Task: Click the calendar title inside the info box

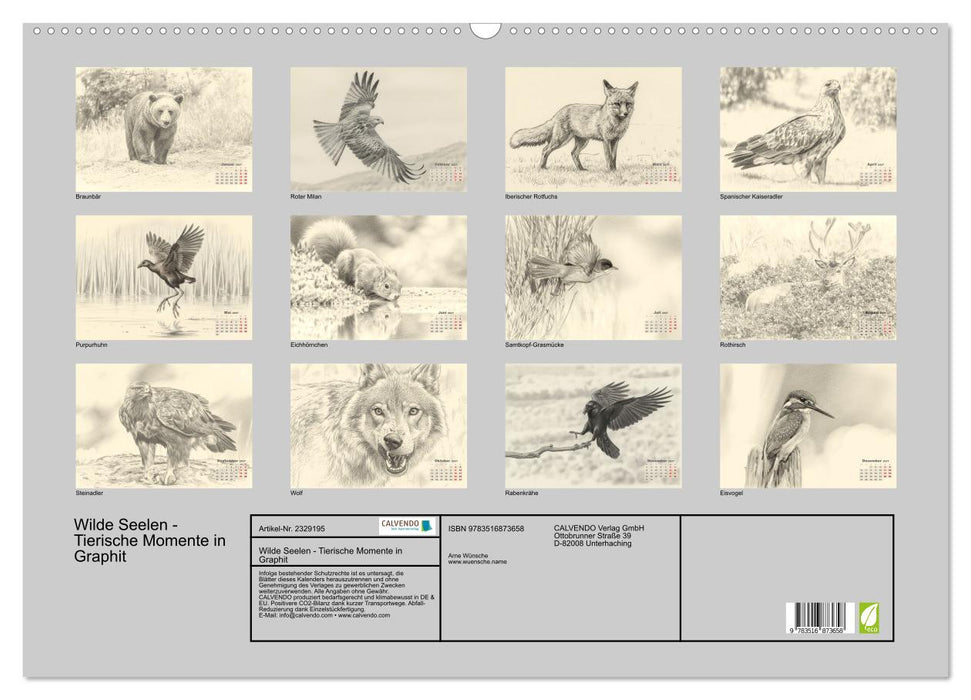Action: tap(330, 554)
